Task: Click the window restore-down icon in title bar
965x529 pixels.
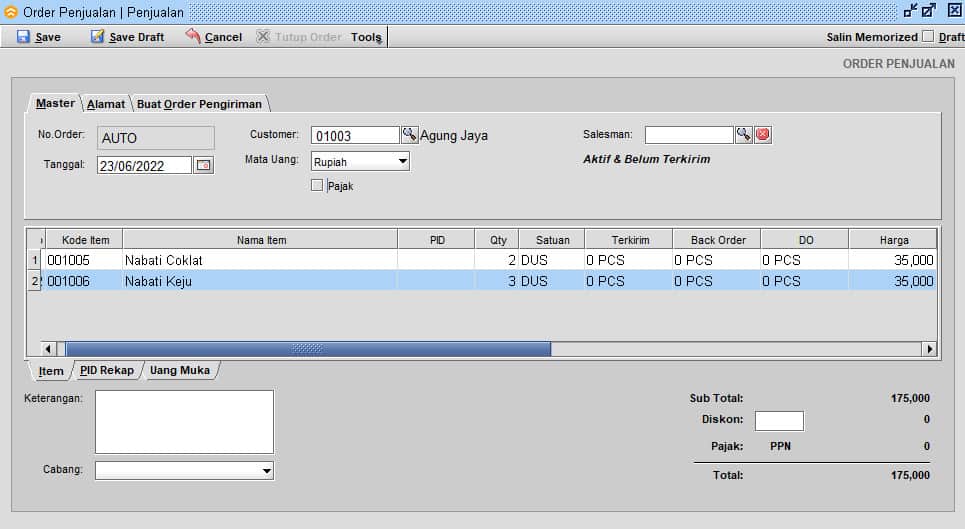Action: [910, 10]
